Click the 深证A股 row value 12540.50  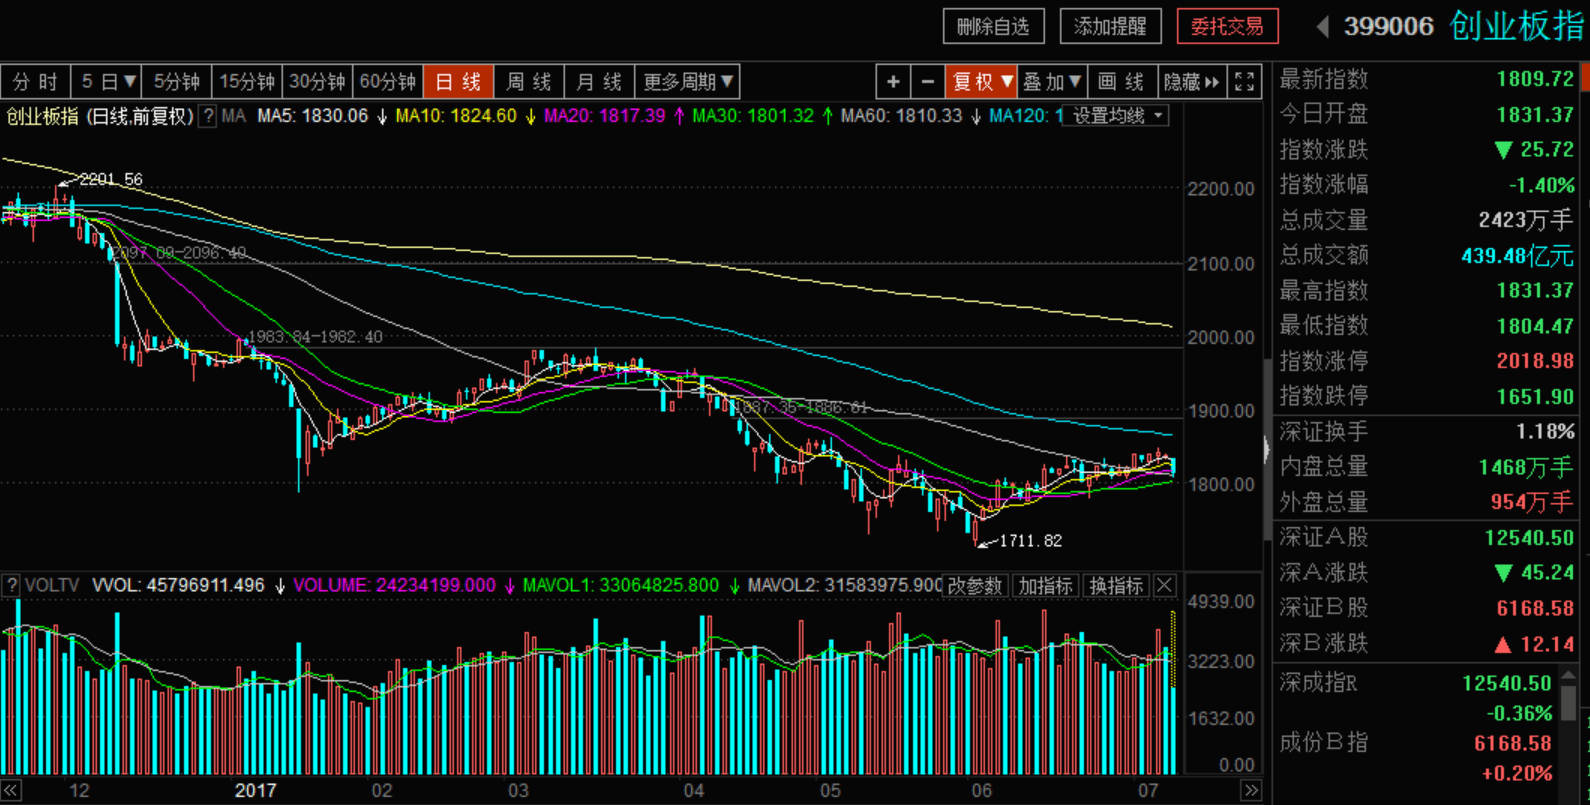click(x=1529, y=538)
